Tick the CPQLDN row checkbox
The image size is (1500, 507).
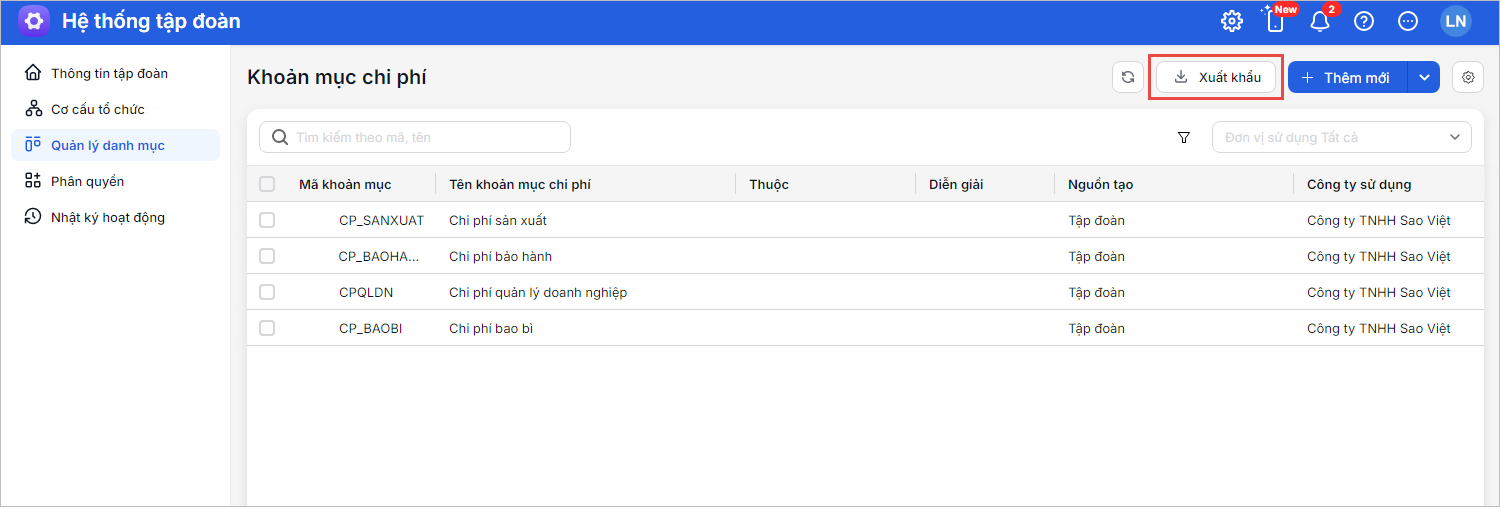[x=267, y=292]
